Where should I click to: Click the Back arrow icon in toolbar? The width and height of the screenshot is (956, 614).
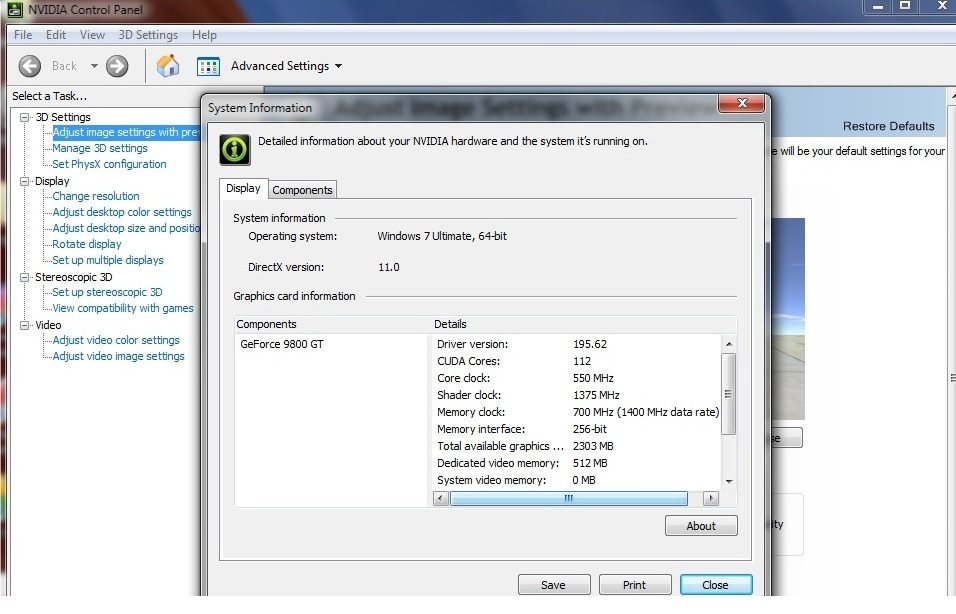[x=29, y=66]
